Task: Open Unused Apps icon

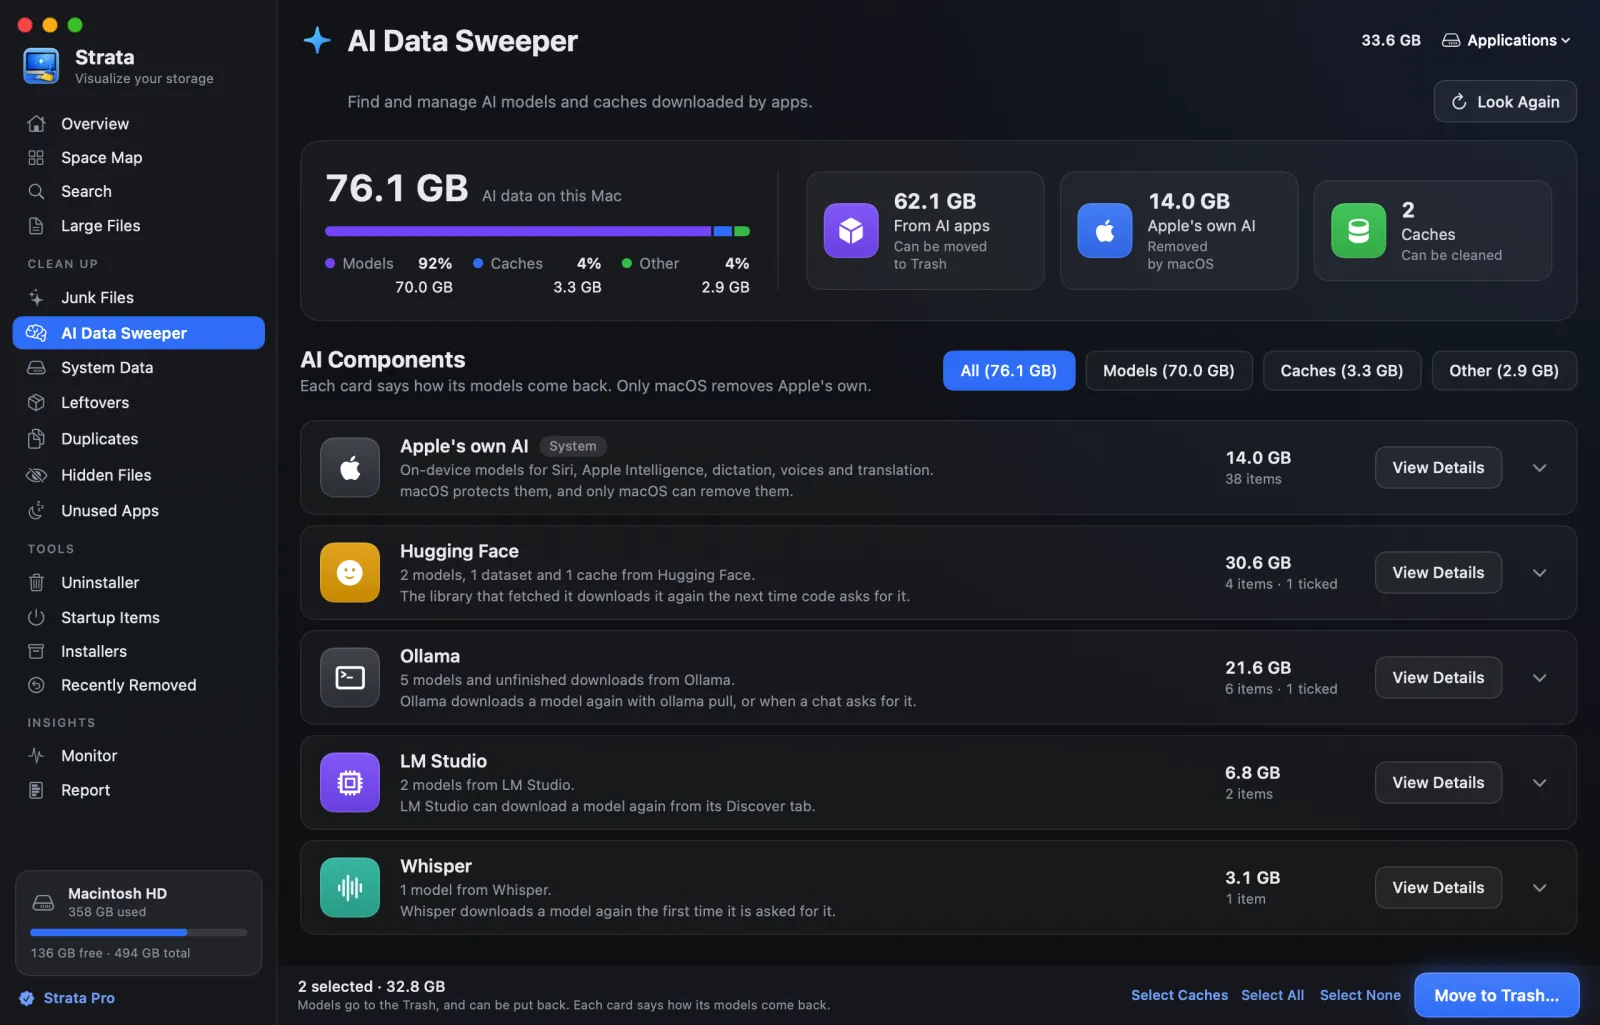Action: tap(36, 511)
